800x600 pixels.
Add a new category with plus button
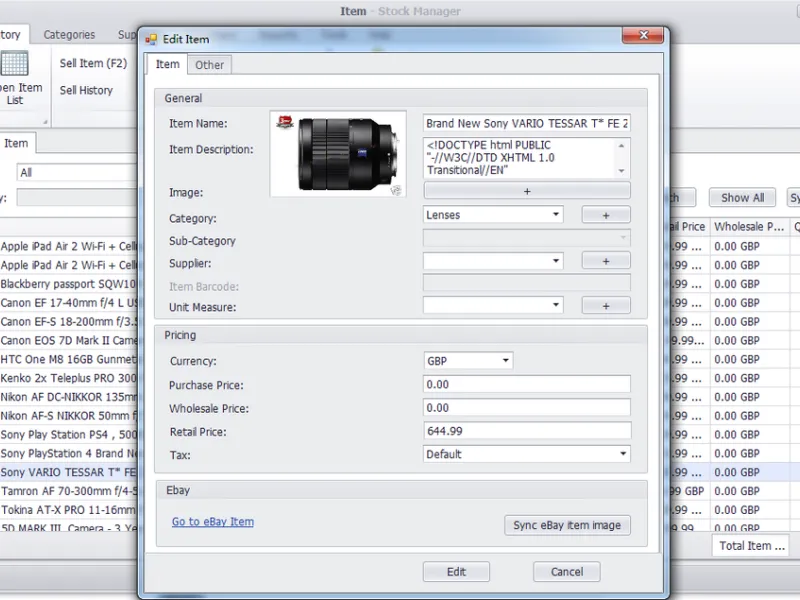pyautogui.click(x=606, y=215)
